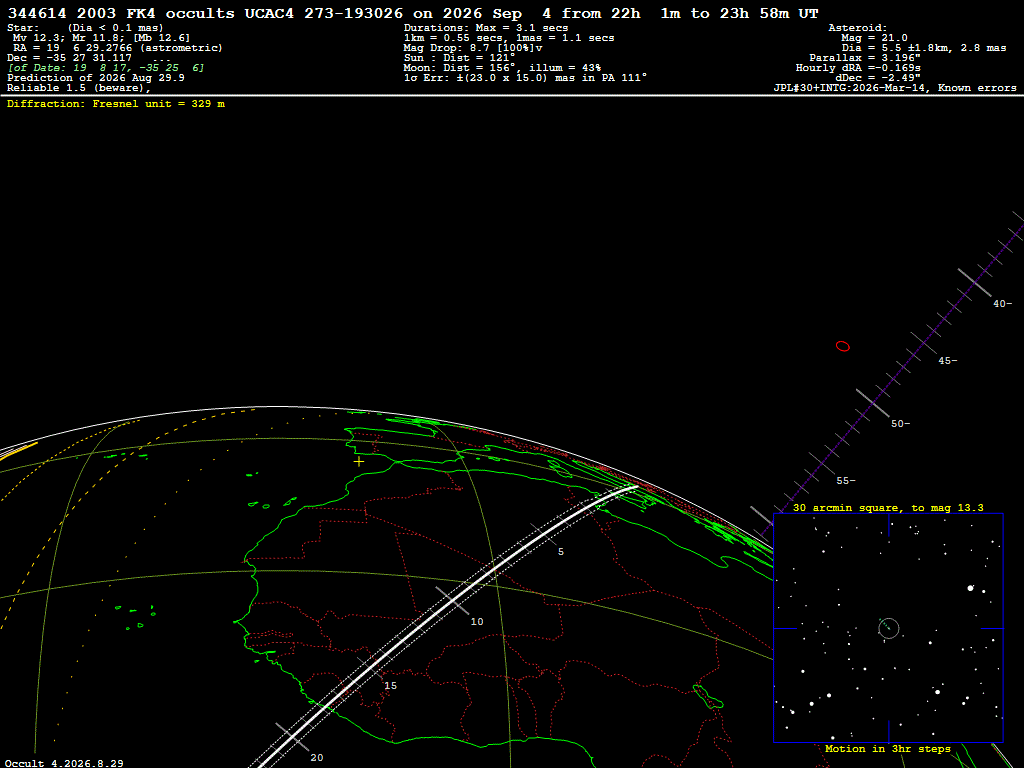Click the yellow plus crosshair marker
The width and height of the screenshot is (1024, 768).
click(359, 461)
